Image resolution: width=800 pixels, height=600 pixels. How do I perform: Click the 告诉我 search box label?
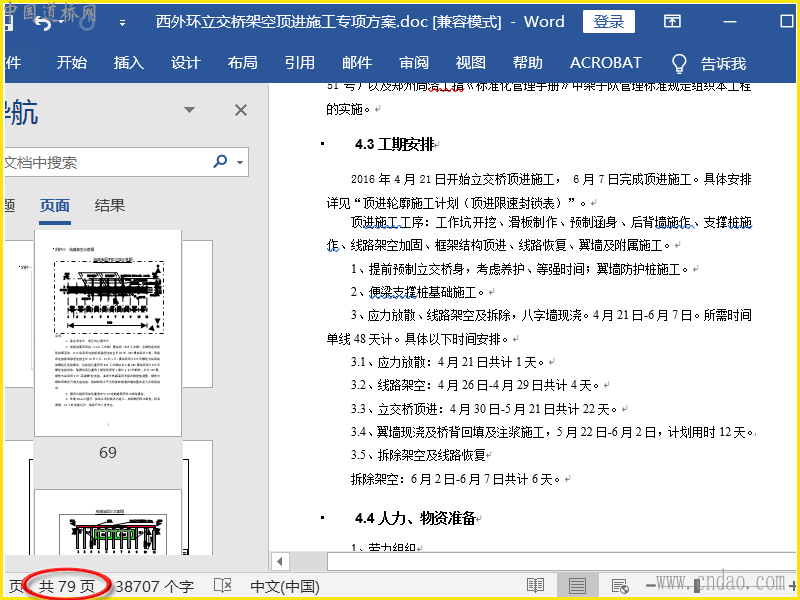point(723,64)
